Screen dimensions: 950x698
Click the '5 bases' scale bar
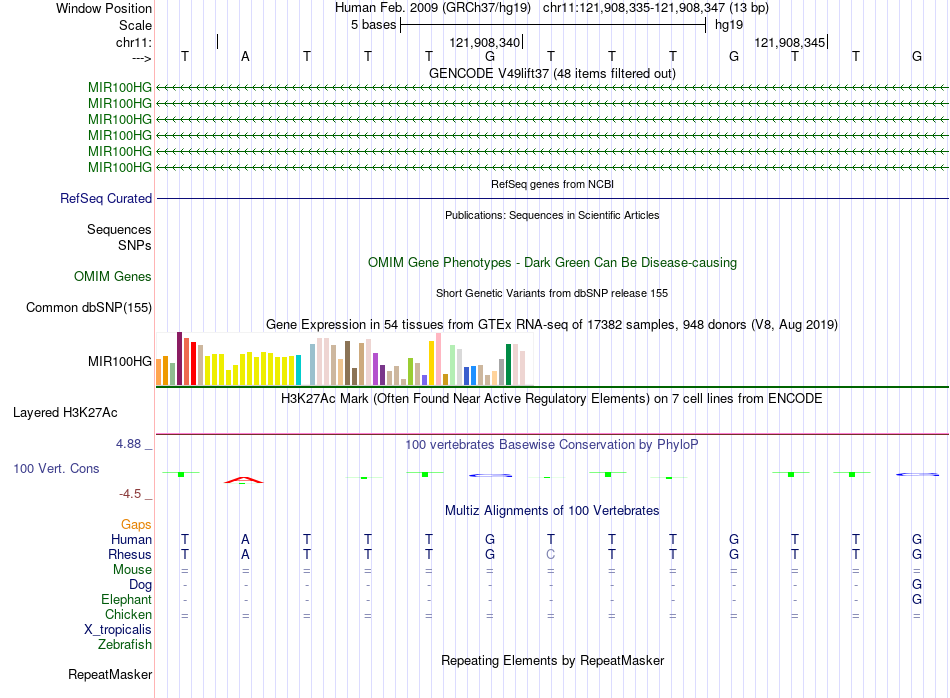click(x=553, y=25)
